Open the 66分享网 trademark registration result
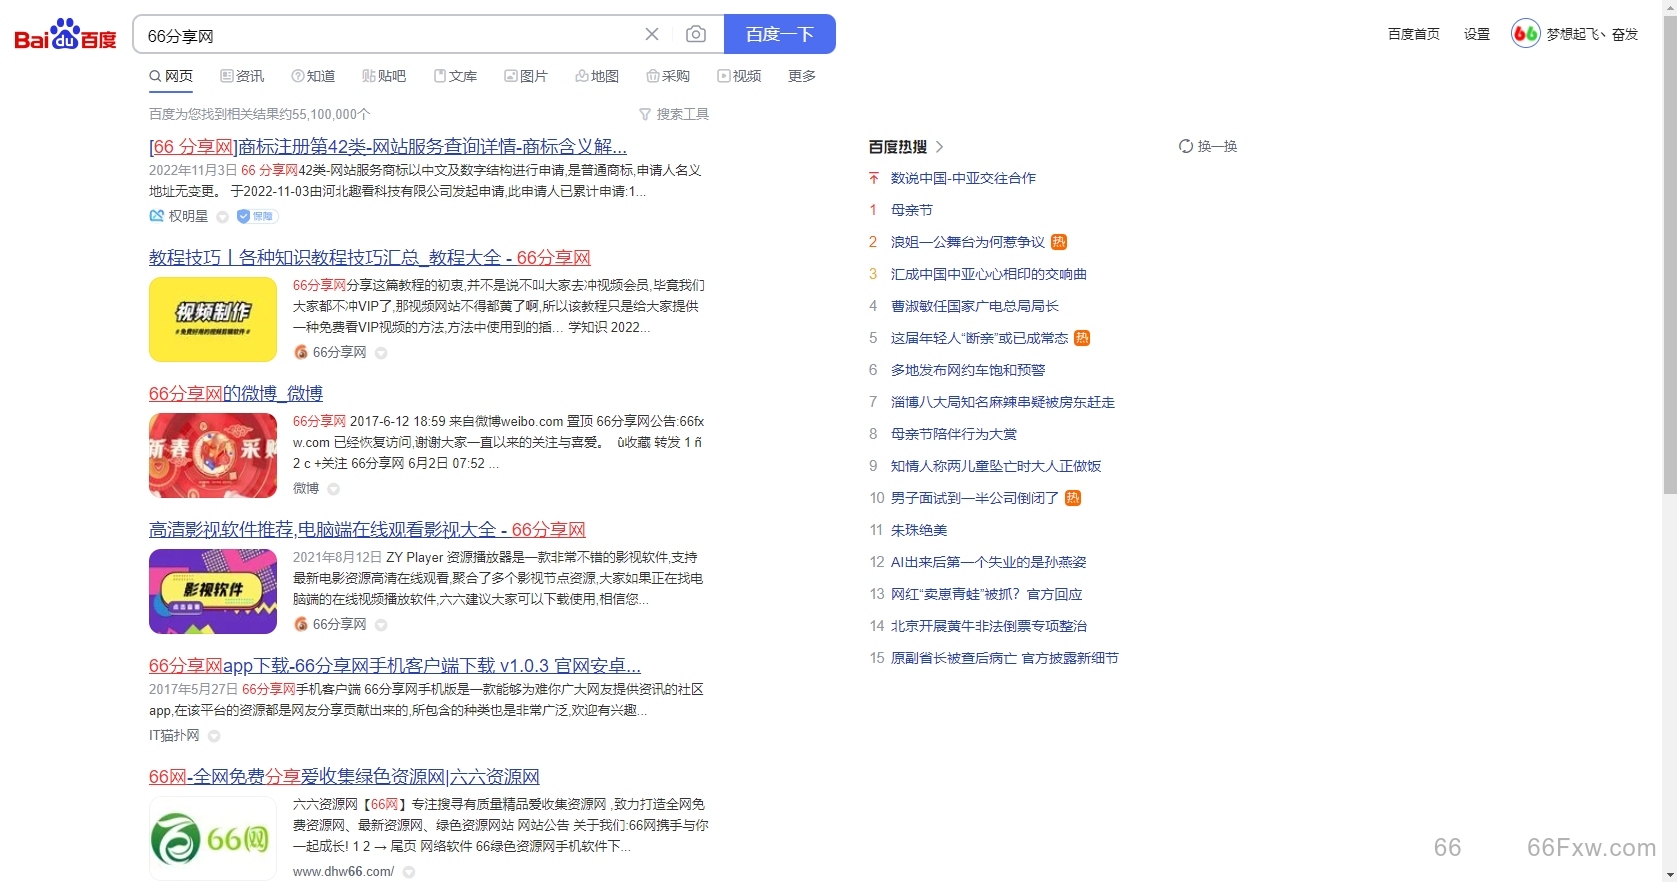Image resolution: width=1677 pixels, height=882 pixels. (388, 147)
